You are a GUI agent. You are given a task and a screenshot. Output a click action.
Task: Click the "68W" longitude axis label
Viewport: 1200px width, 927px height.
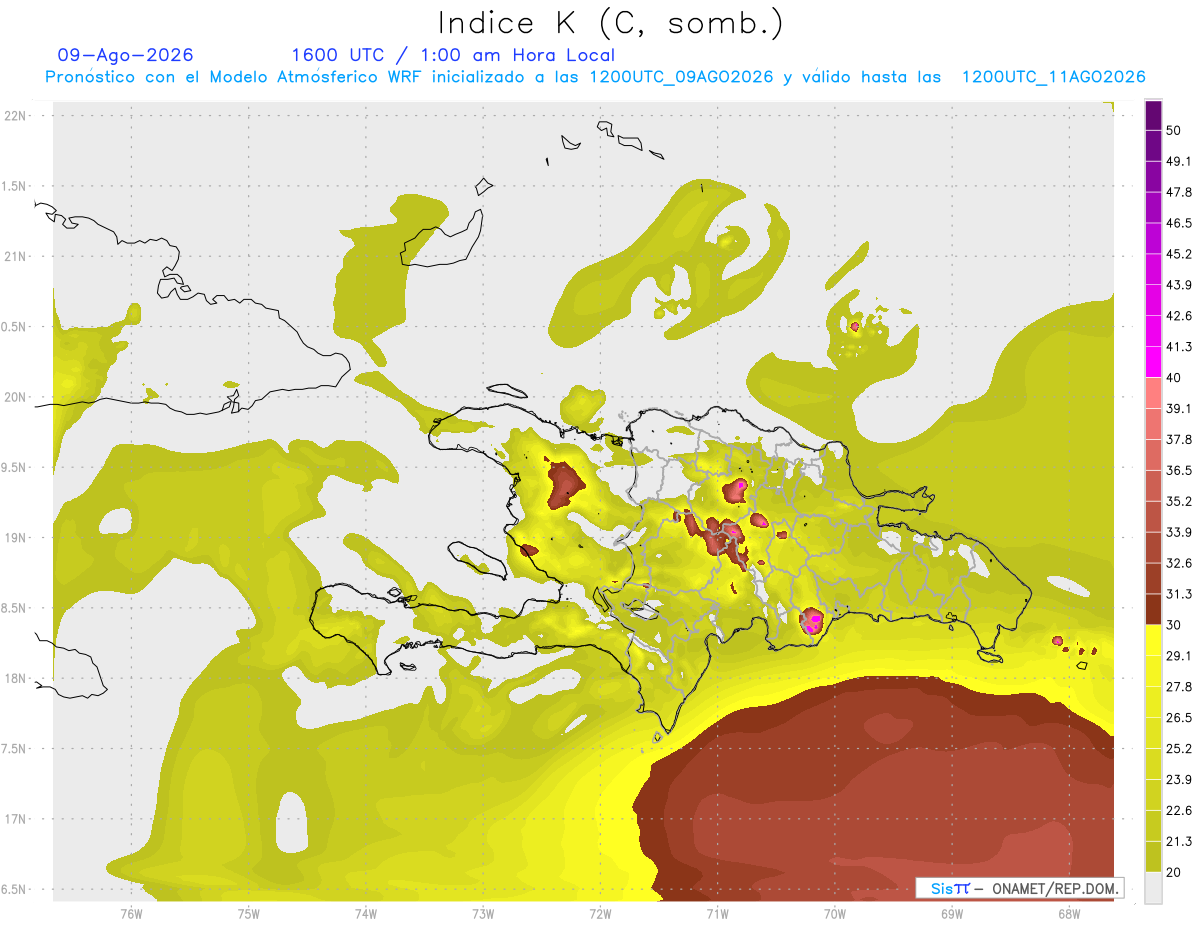[x=1069, y=913]
